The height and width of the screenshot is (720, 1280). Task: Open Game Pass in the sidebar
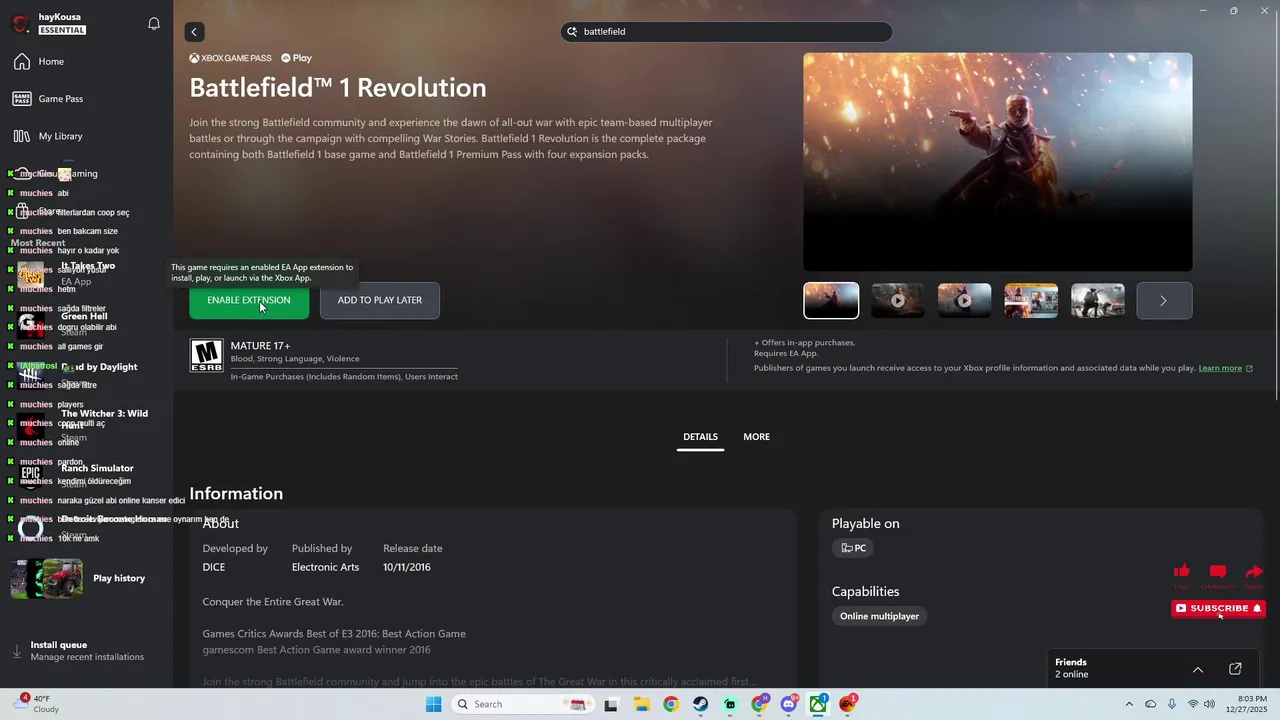click(86, 99)
